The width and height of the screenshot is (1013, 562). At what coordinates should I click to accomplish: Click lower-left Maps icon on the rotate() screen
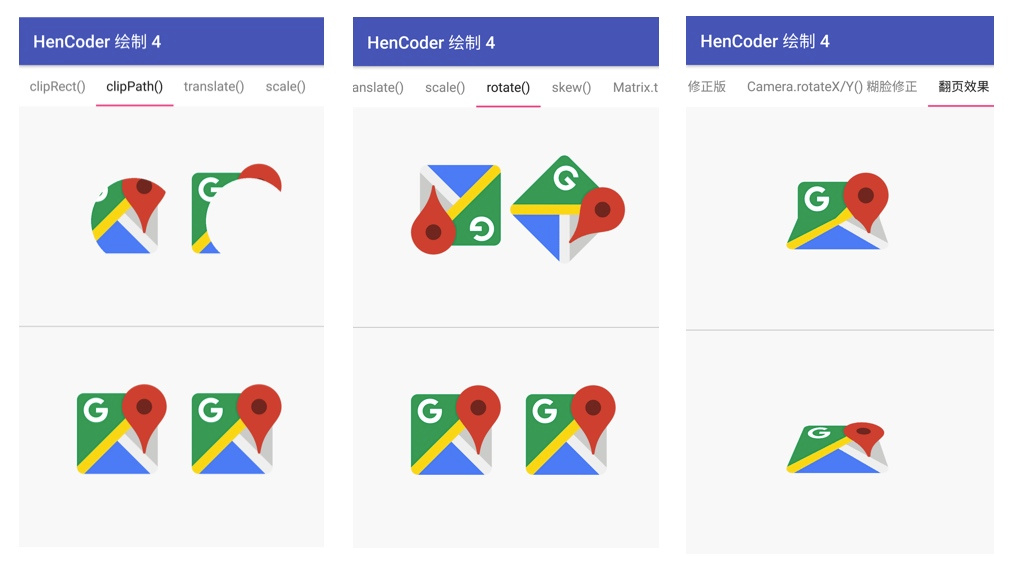[455, 430]
